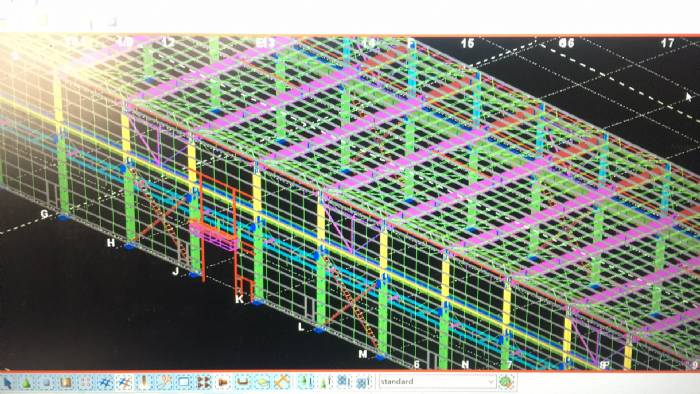Click the single bolt selection switch icon

click(x=223, y=382)
